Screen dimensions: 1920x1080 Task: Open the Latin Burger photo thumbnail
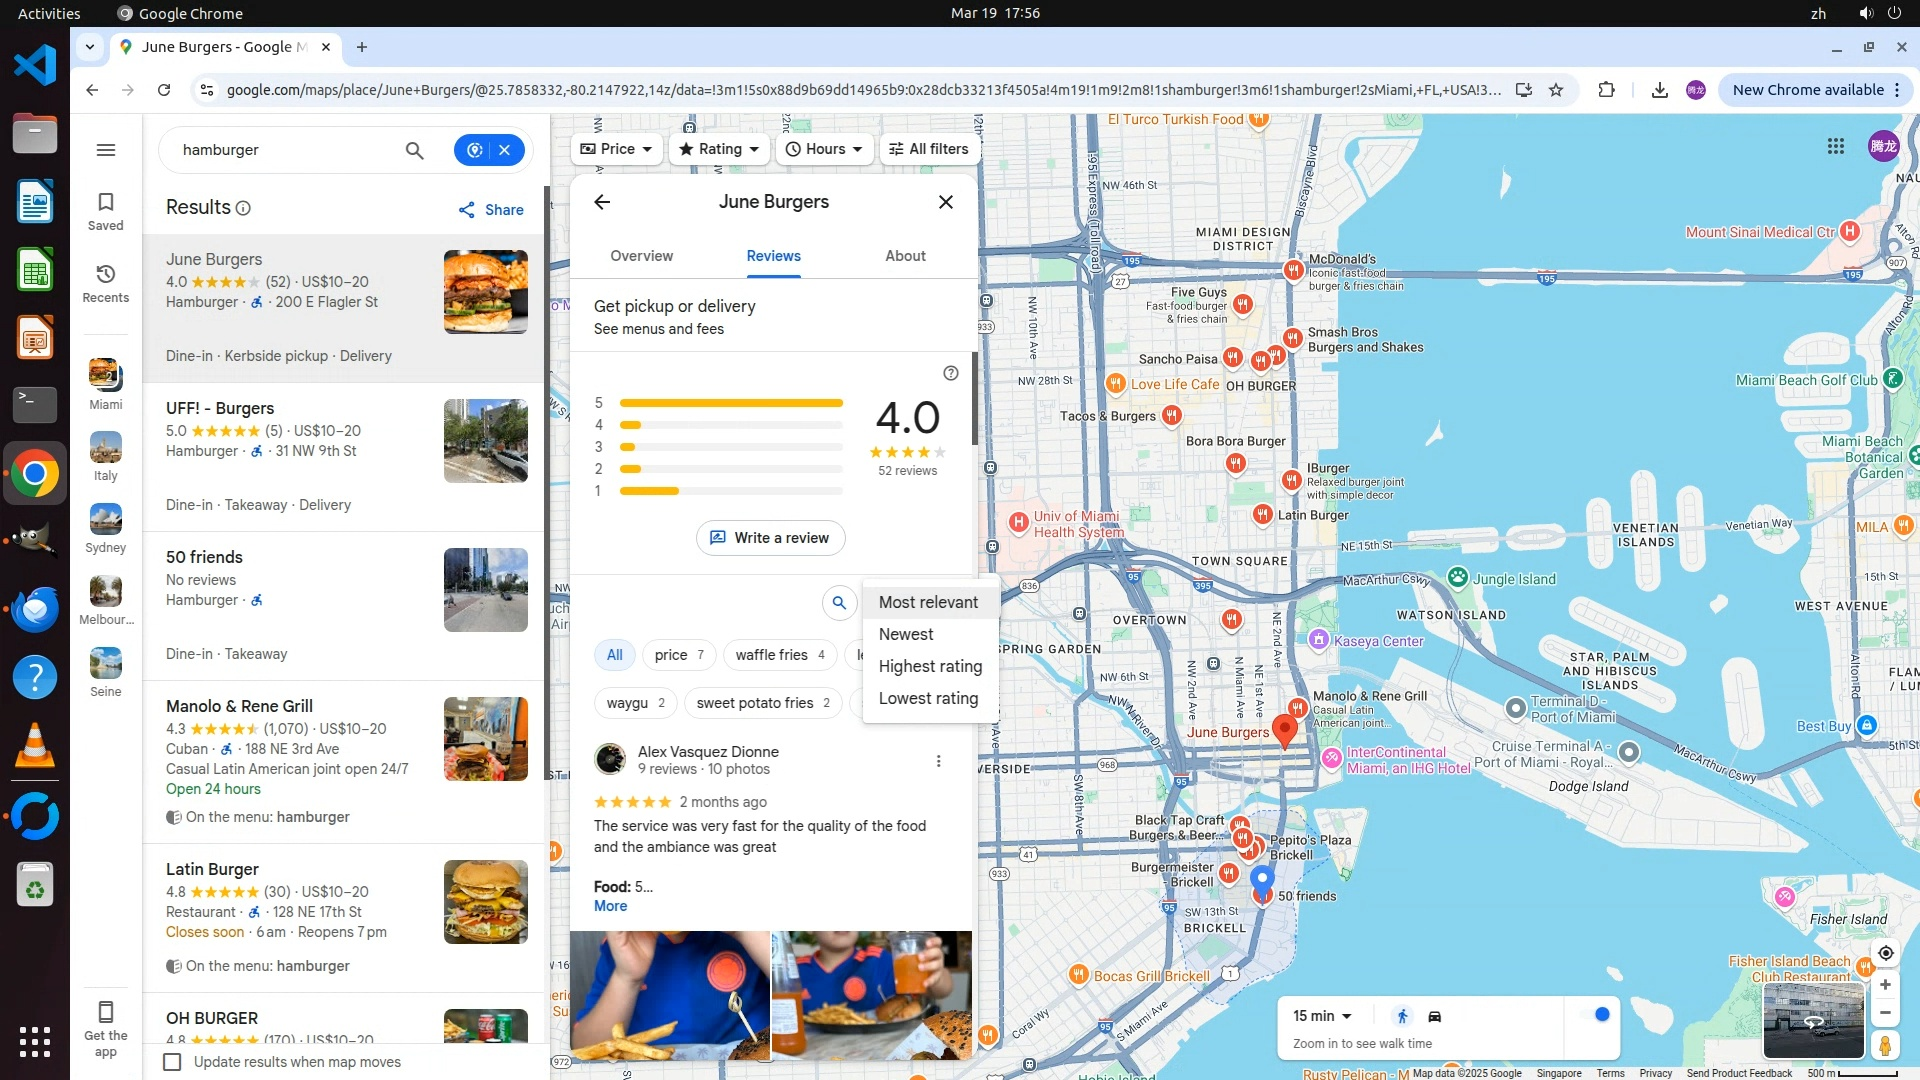(x=485, y=902)
